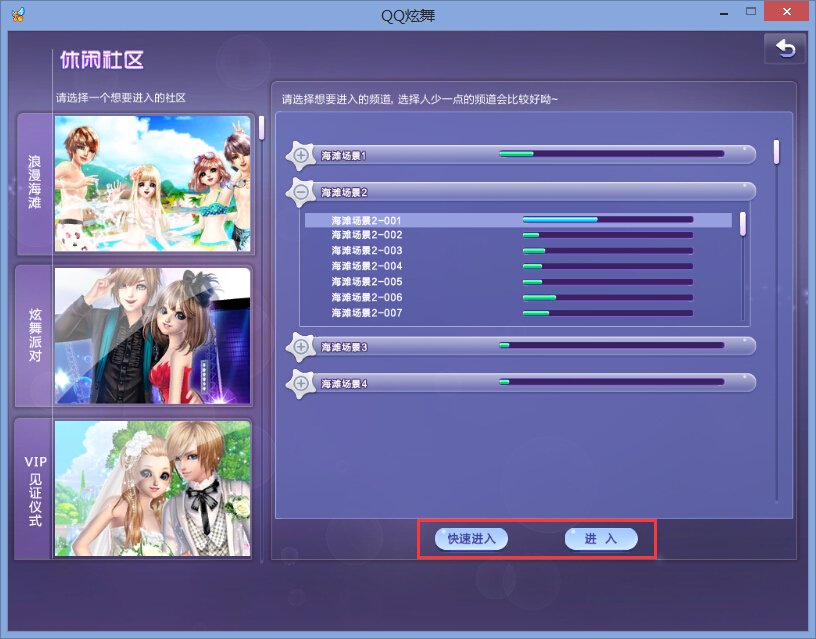
Task: Maximize the QQ炫舞 window
Action: point(750,11)
